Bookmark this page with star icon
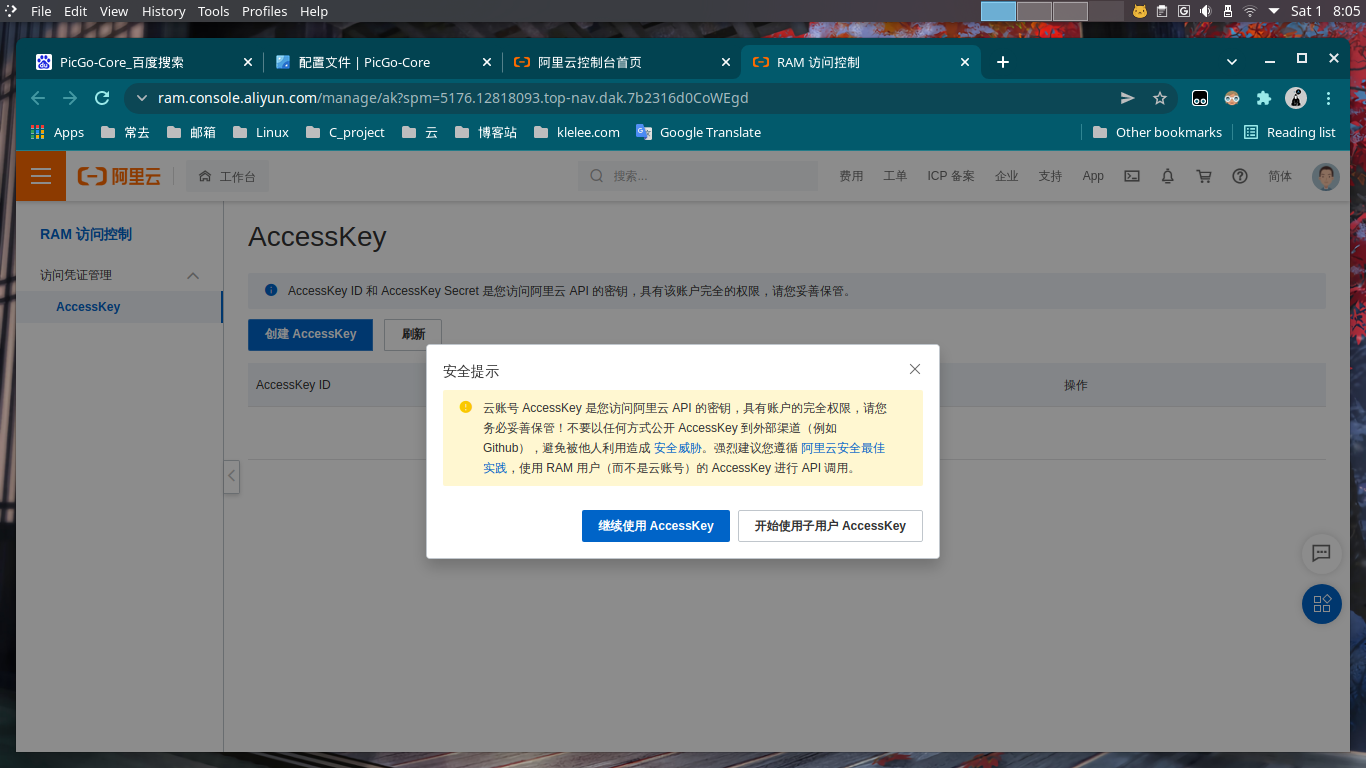Screen dimensions: 1366x768 (x=1160, y=98)
